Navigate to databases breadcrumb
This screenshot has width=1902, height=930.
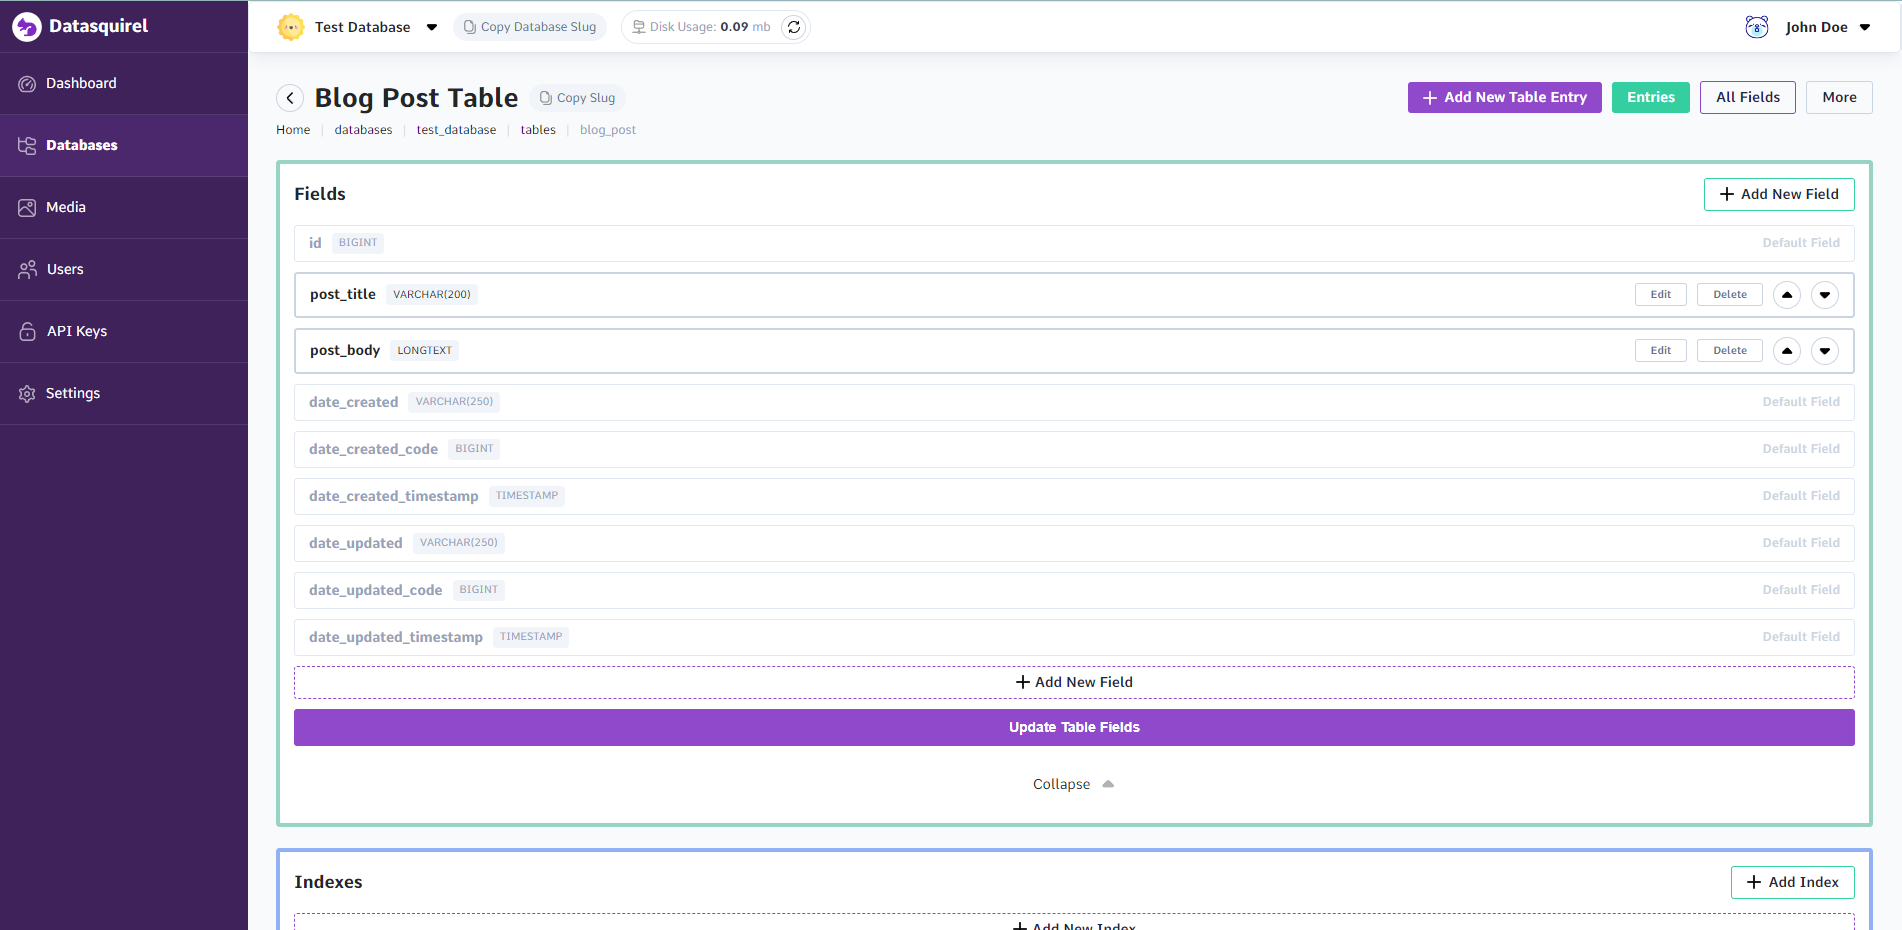[x=363, y=130]
